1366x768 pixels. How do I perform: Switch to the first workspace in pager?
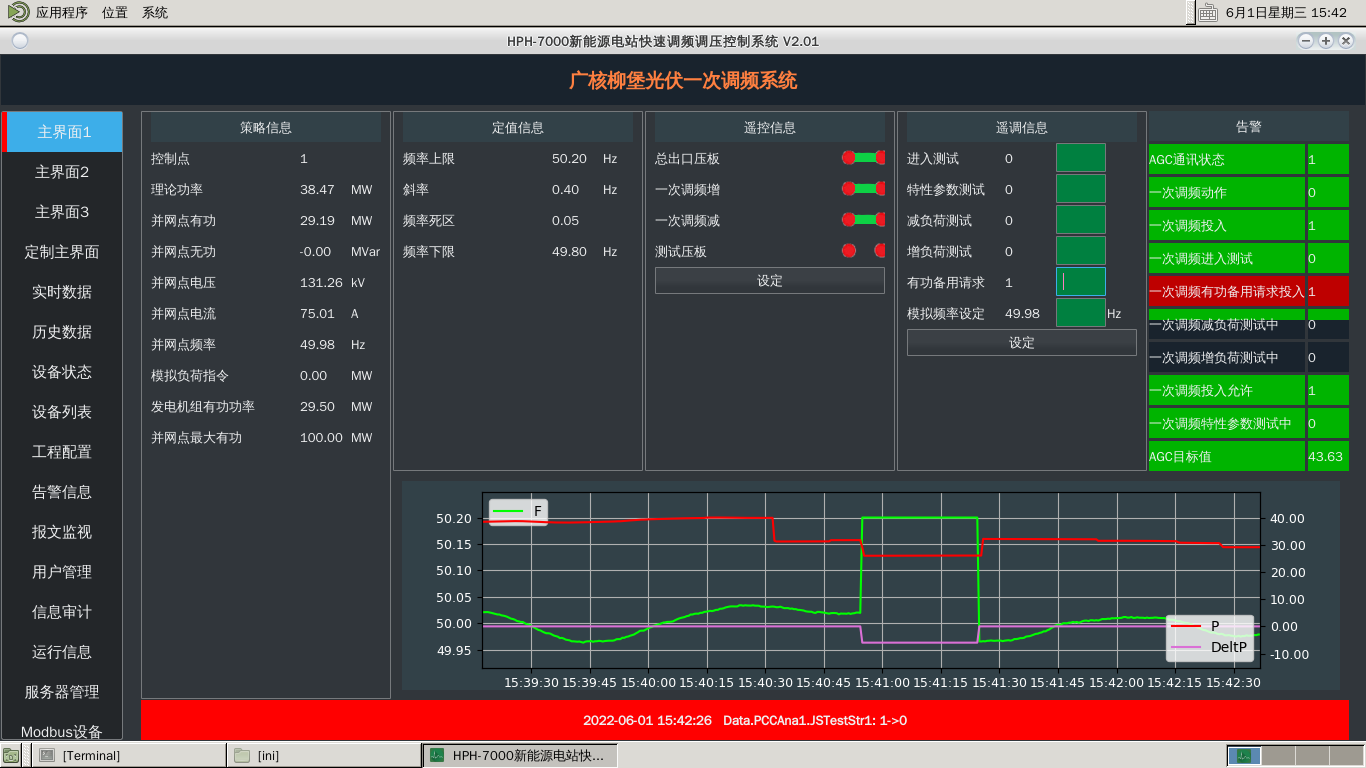1244,756
